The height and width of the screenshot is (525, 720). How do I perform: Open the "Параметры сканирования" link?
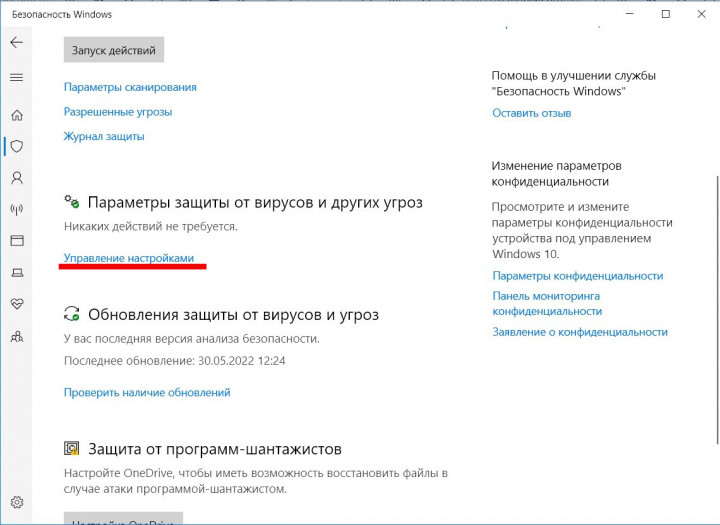(130, 87)
